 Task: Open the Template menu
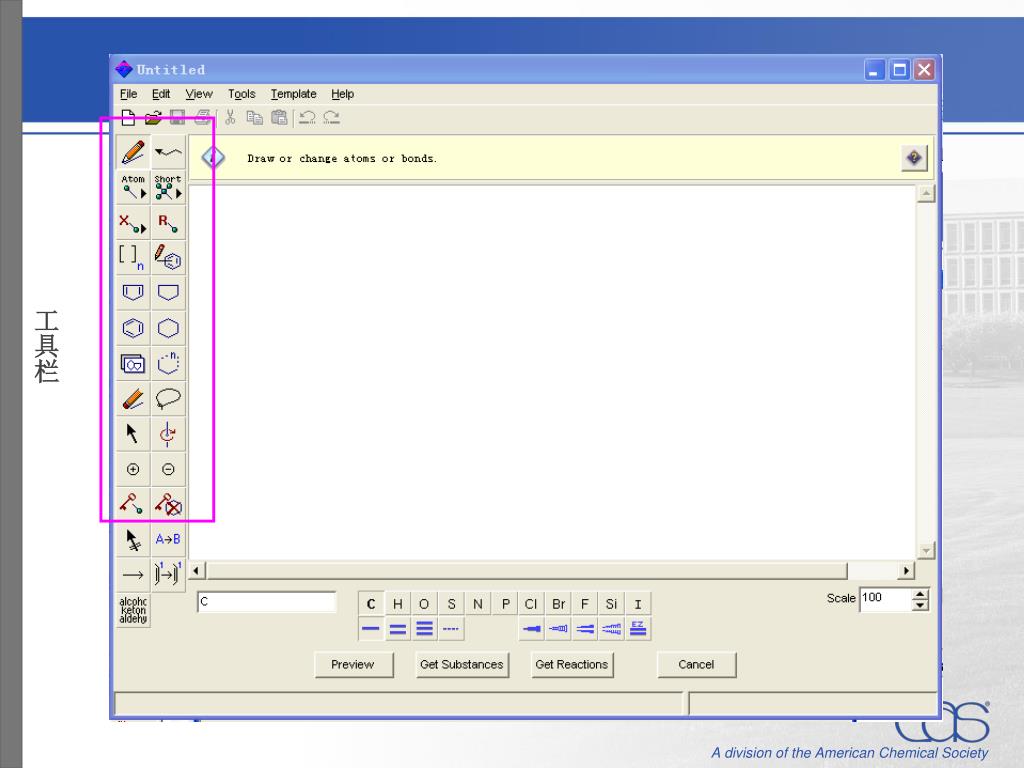(293, 94)
